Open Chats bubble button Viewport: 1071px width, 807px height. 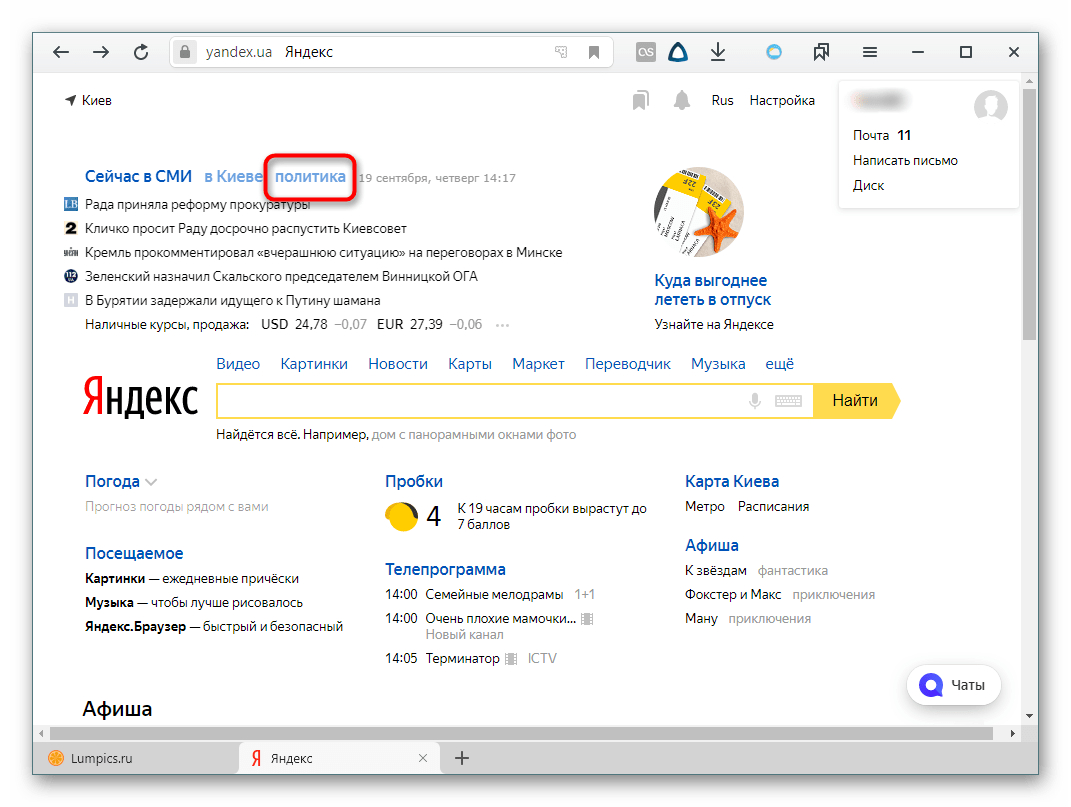953,685
